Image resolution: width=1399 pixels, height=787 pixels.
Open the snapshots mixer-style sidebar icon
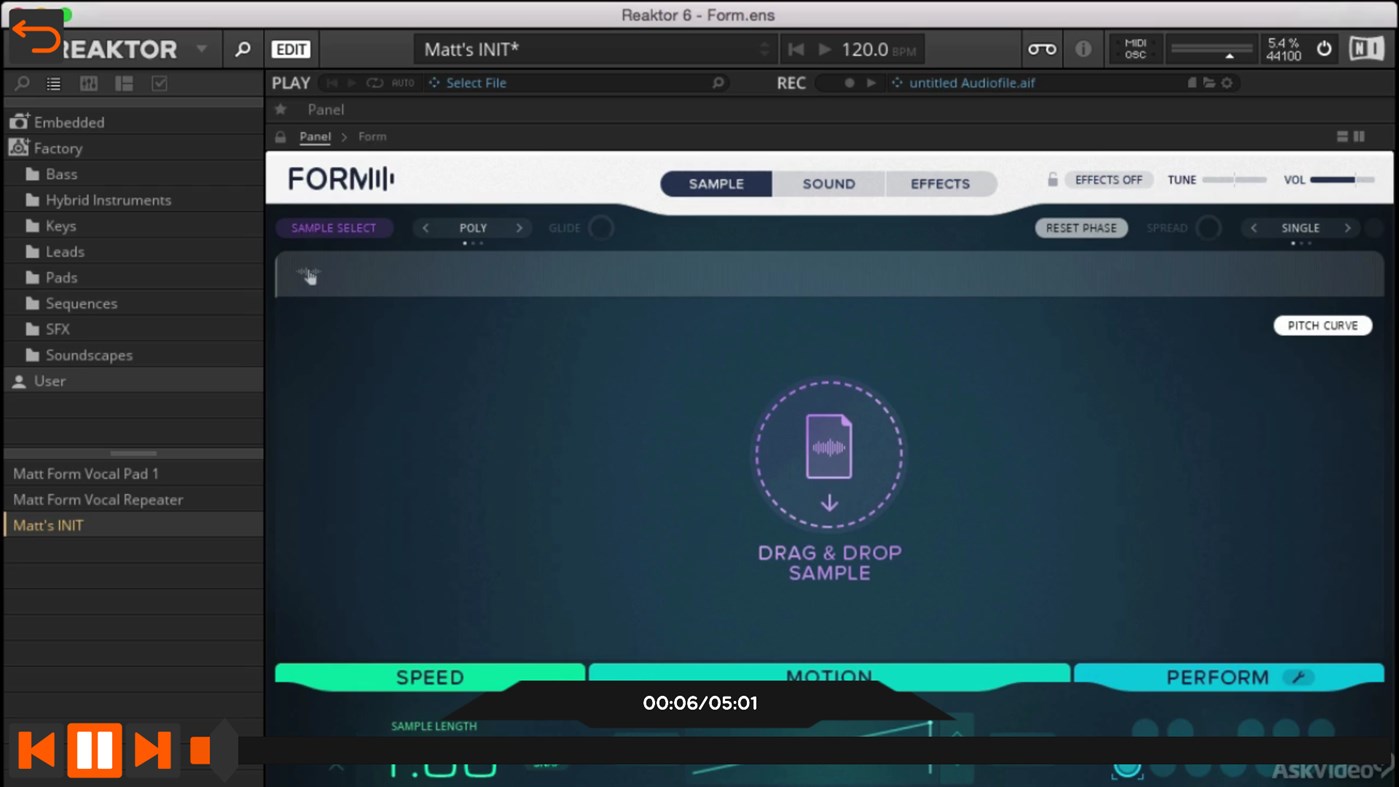point(89,84)
